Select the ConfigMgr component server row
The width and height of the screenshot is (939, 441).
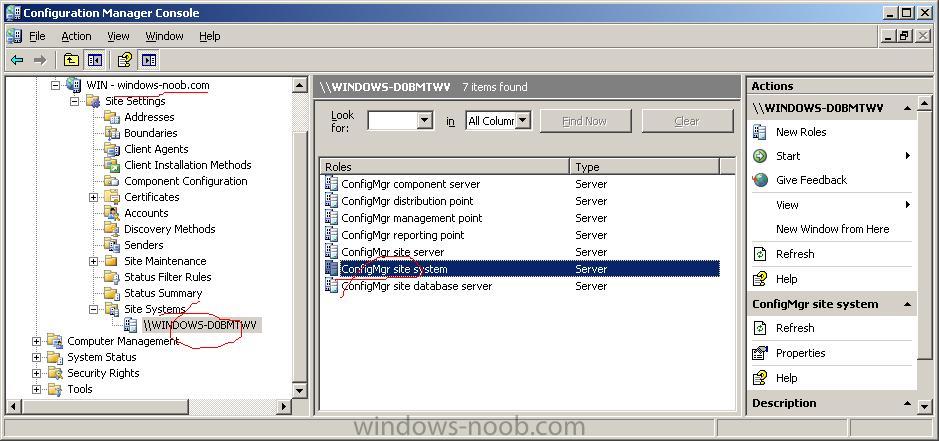coord(520,184)
